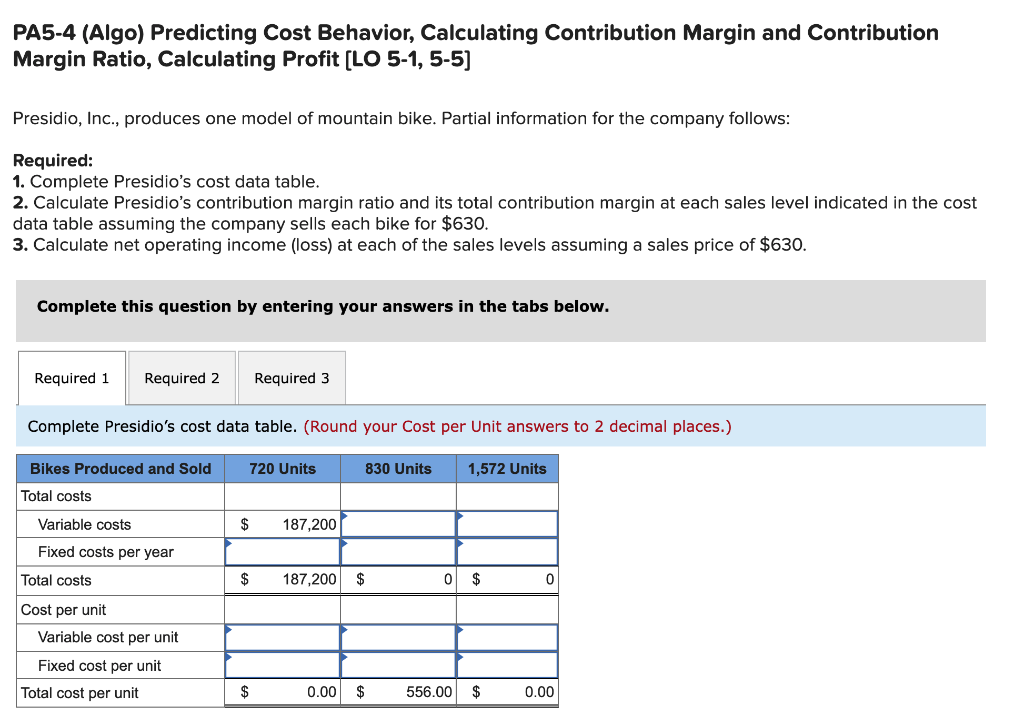Click the variable costs cell for 830 Units
This screenshot has width=1024, height=715.
[398, 523]
